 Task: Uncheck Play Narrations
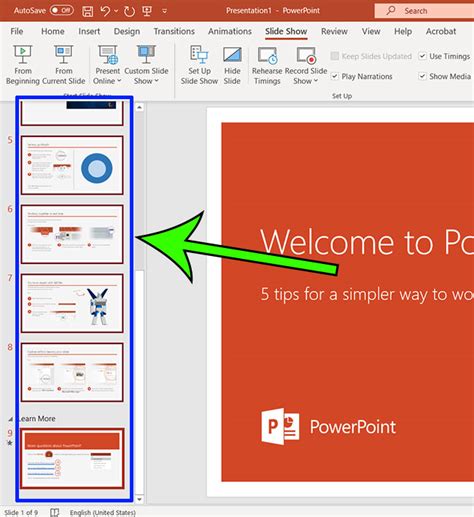pos(335,76)
